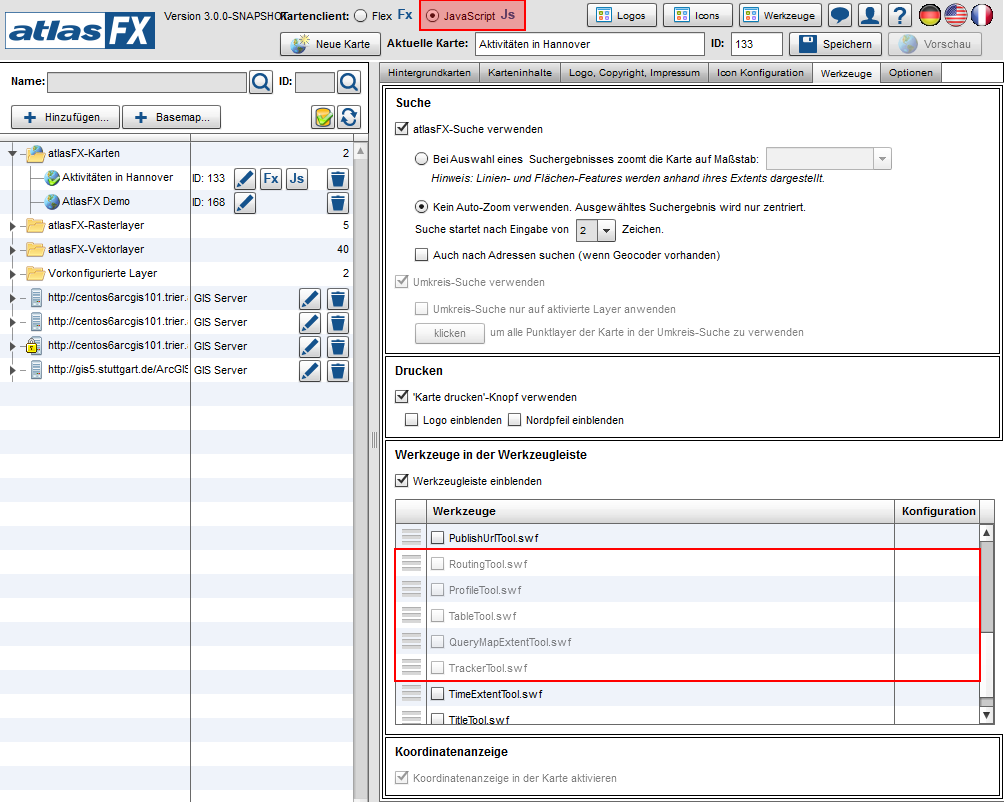Screen dimensions: 1004x802
Task: Select the Flex map client radio button
Action: tap(360, 16)
